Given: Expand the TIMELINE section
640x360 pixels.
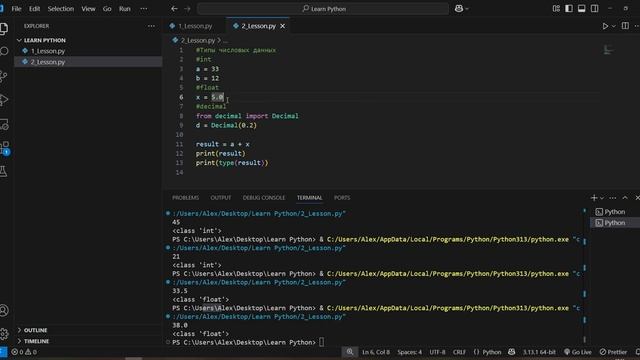Looking at the screenshot, I should click(x=36, y=341).
